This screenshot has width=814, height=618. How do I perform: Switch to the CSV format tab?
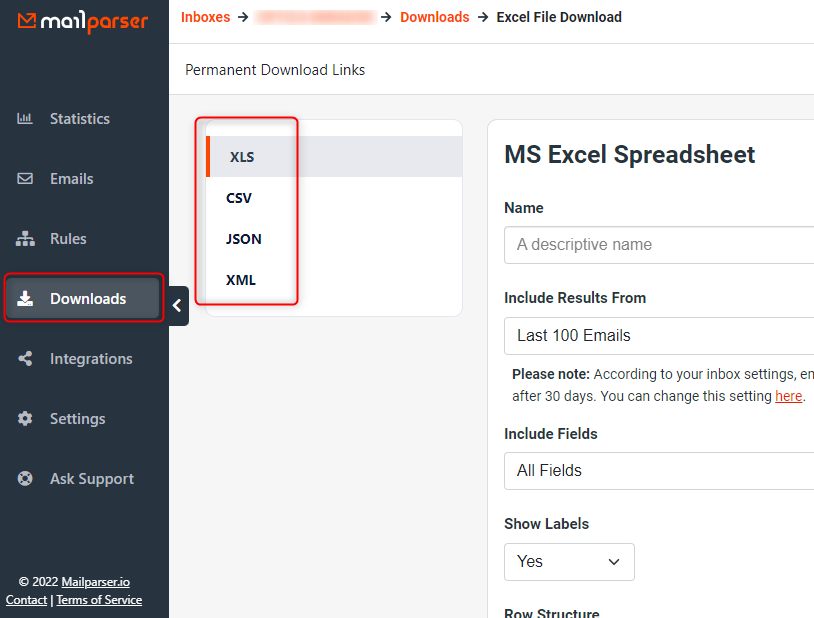pos(238,198)
